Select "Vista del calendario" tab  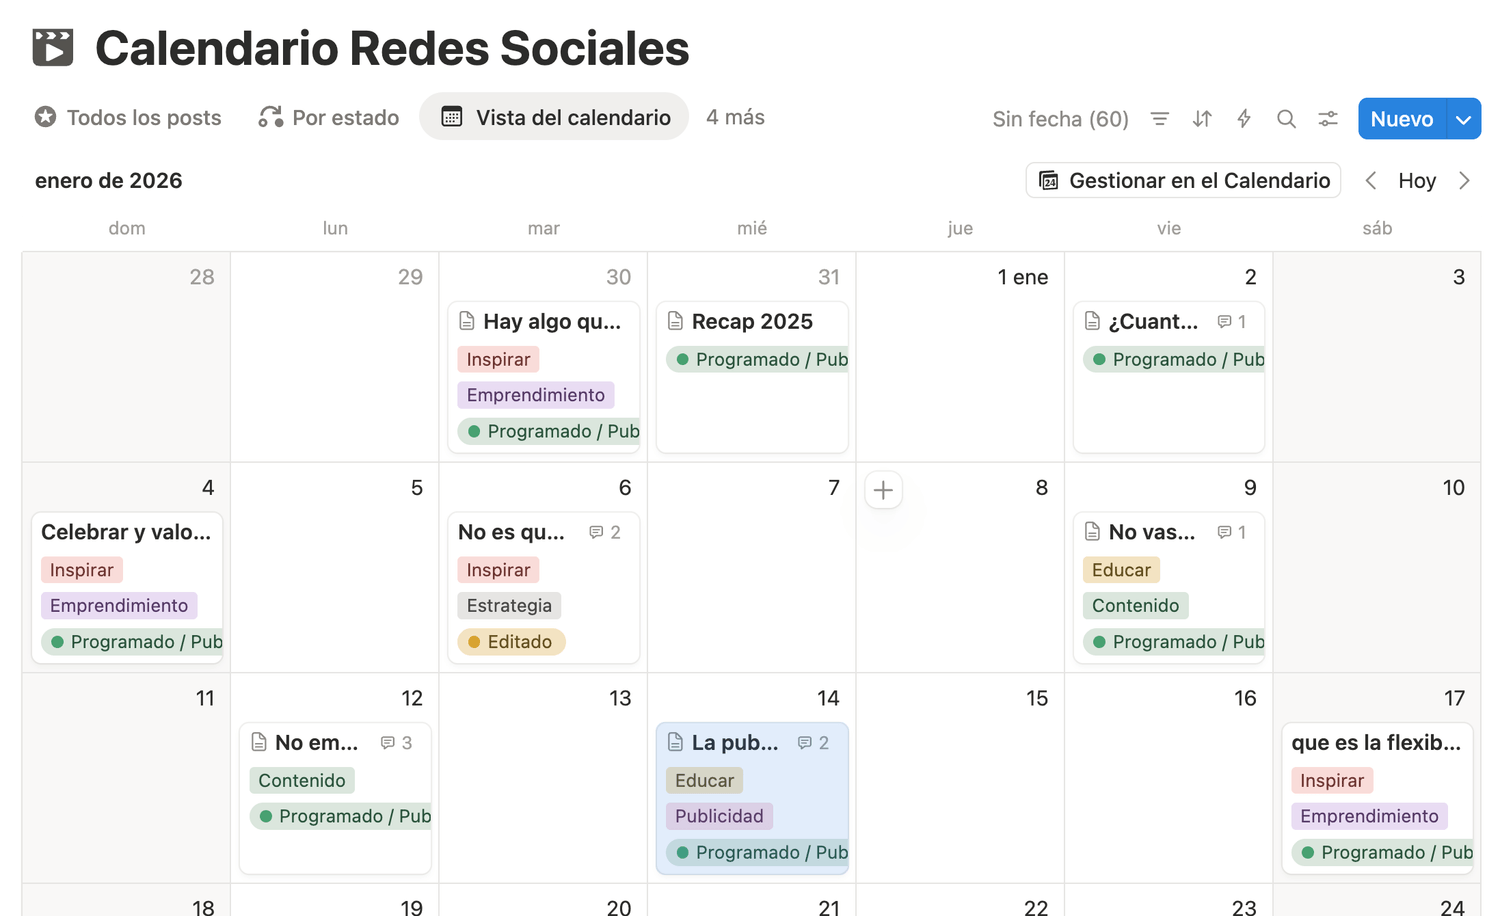point(555,117)
